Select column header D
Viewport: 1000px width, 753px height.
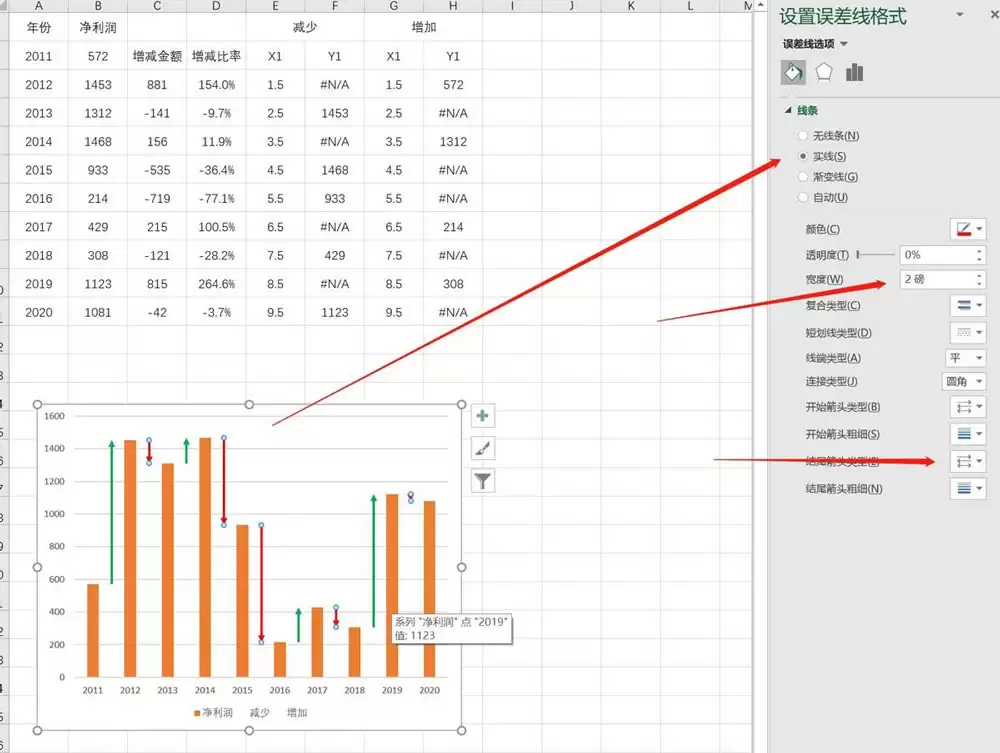216,6
